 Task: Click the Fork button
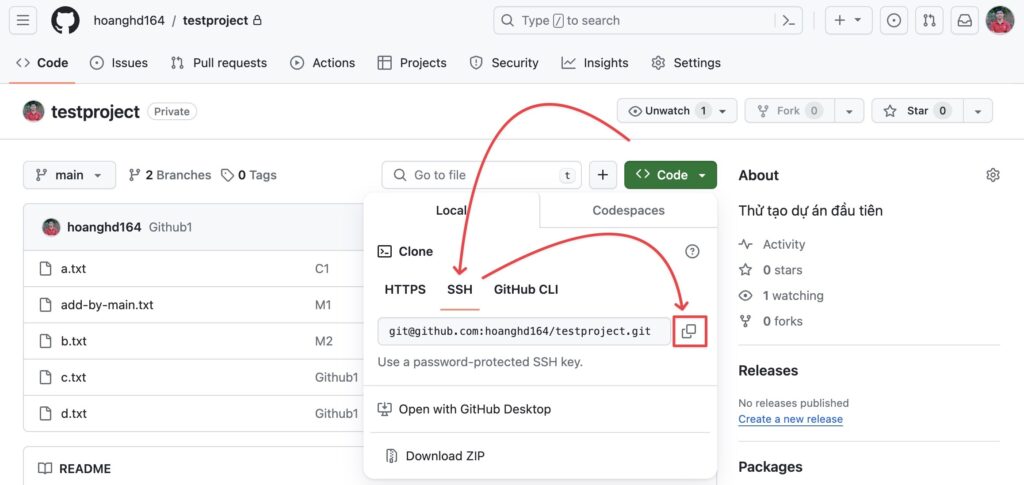[789, 111]
